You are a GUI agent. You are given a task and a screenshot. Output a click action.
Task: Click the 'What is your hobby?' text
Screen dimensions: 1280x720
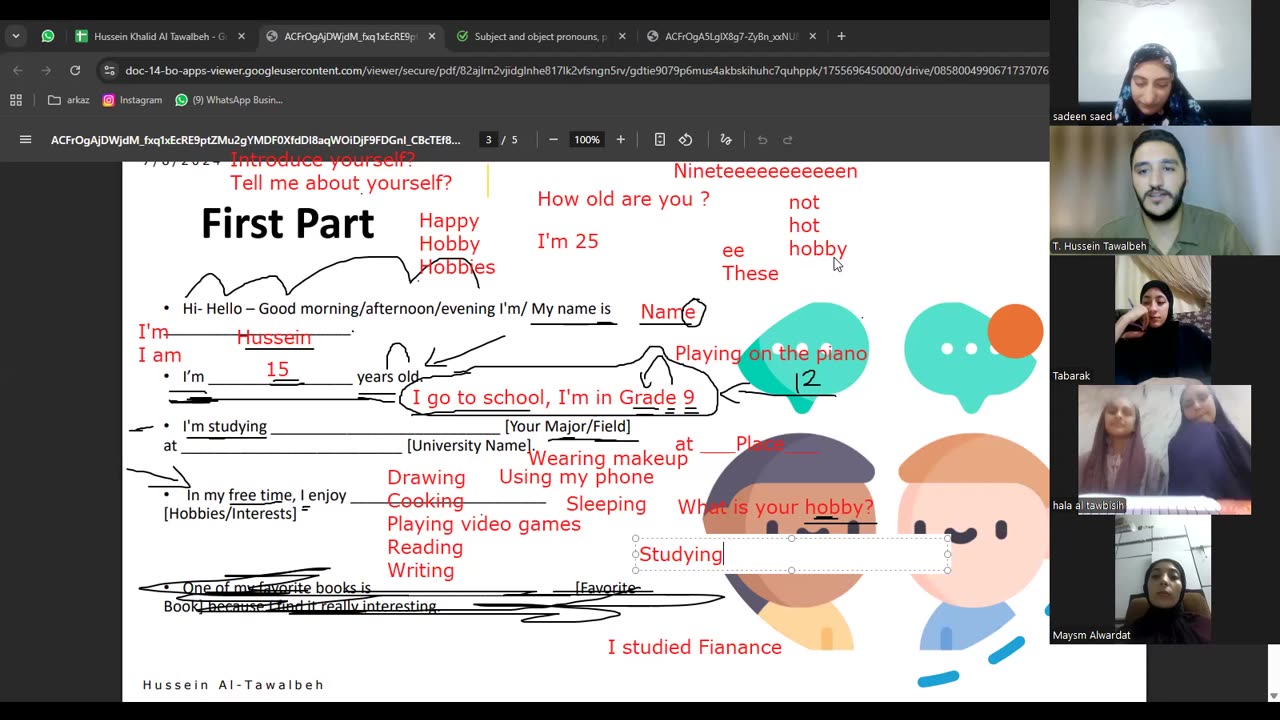tap(776, 507)
